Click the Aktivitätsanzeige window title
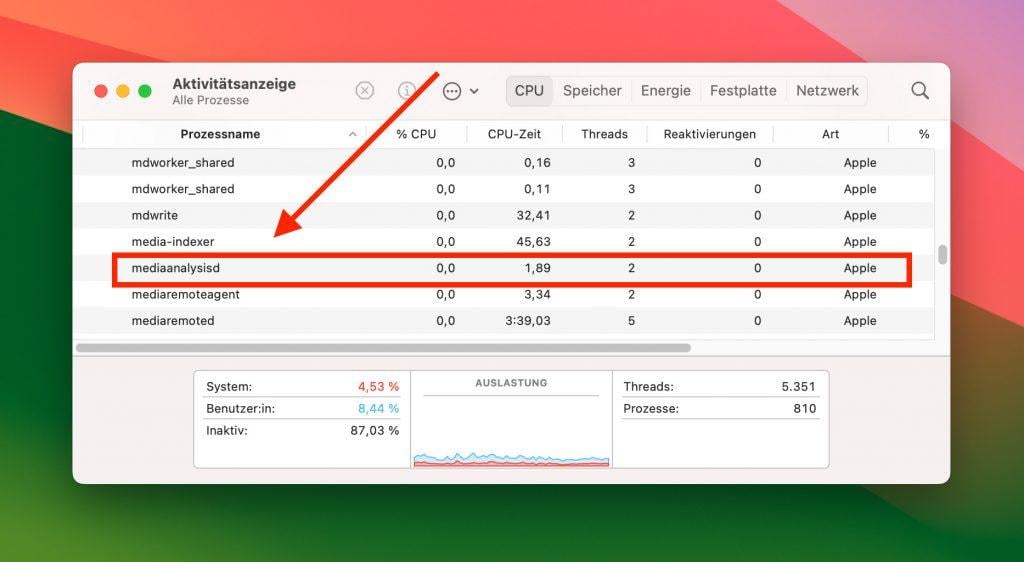The height and width of the screenshot is (562, 1024). tap(234, 84)
